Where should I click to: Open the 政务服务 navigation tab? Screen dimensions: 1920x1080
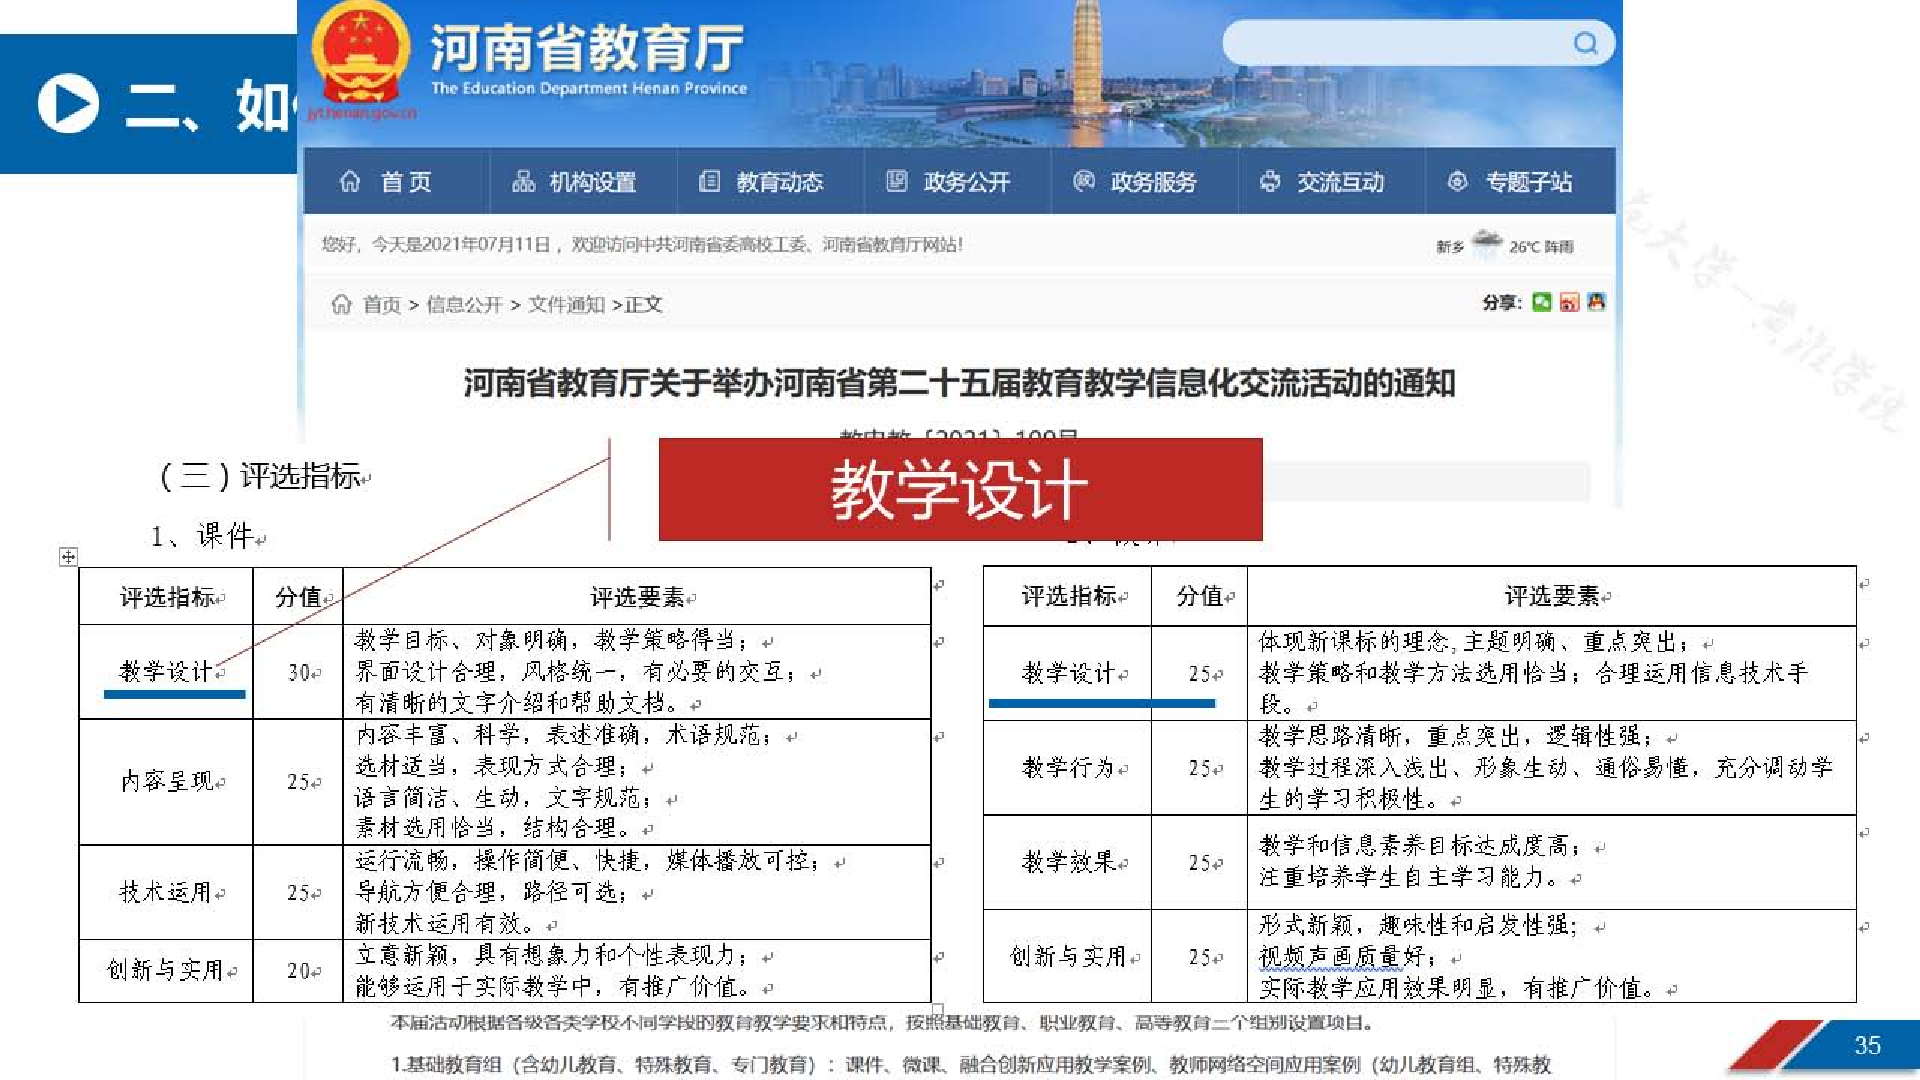pyautogui.click(x=1144, y=181)
